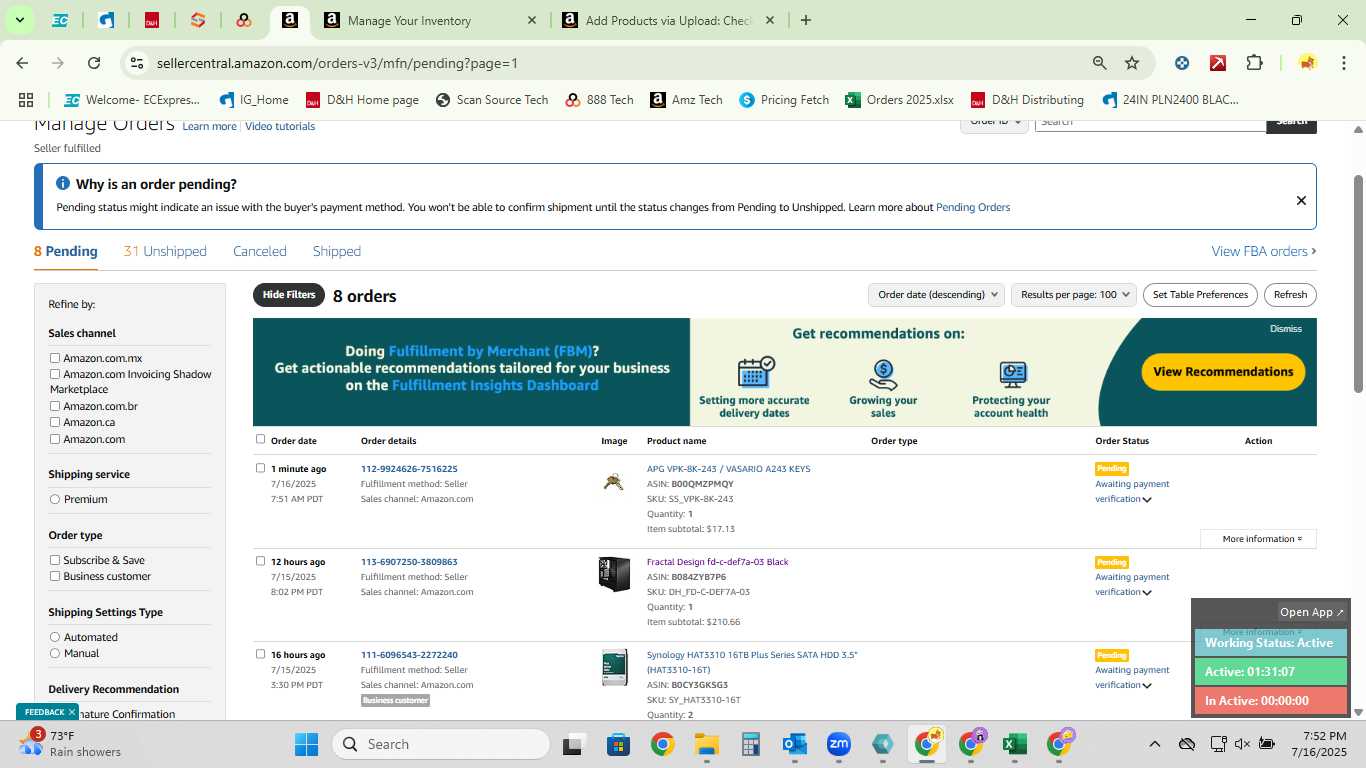
Task: Open Scan Source Tech bookmark
Action: (492, 100)
